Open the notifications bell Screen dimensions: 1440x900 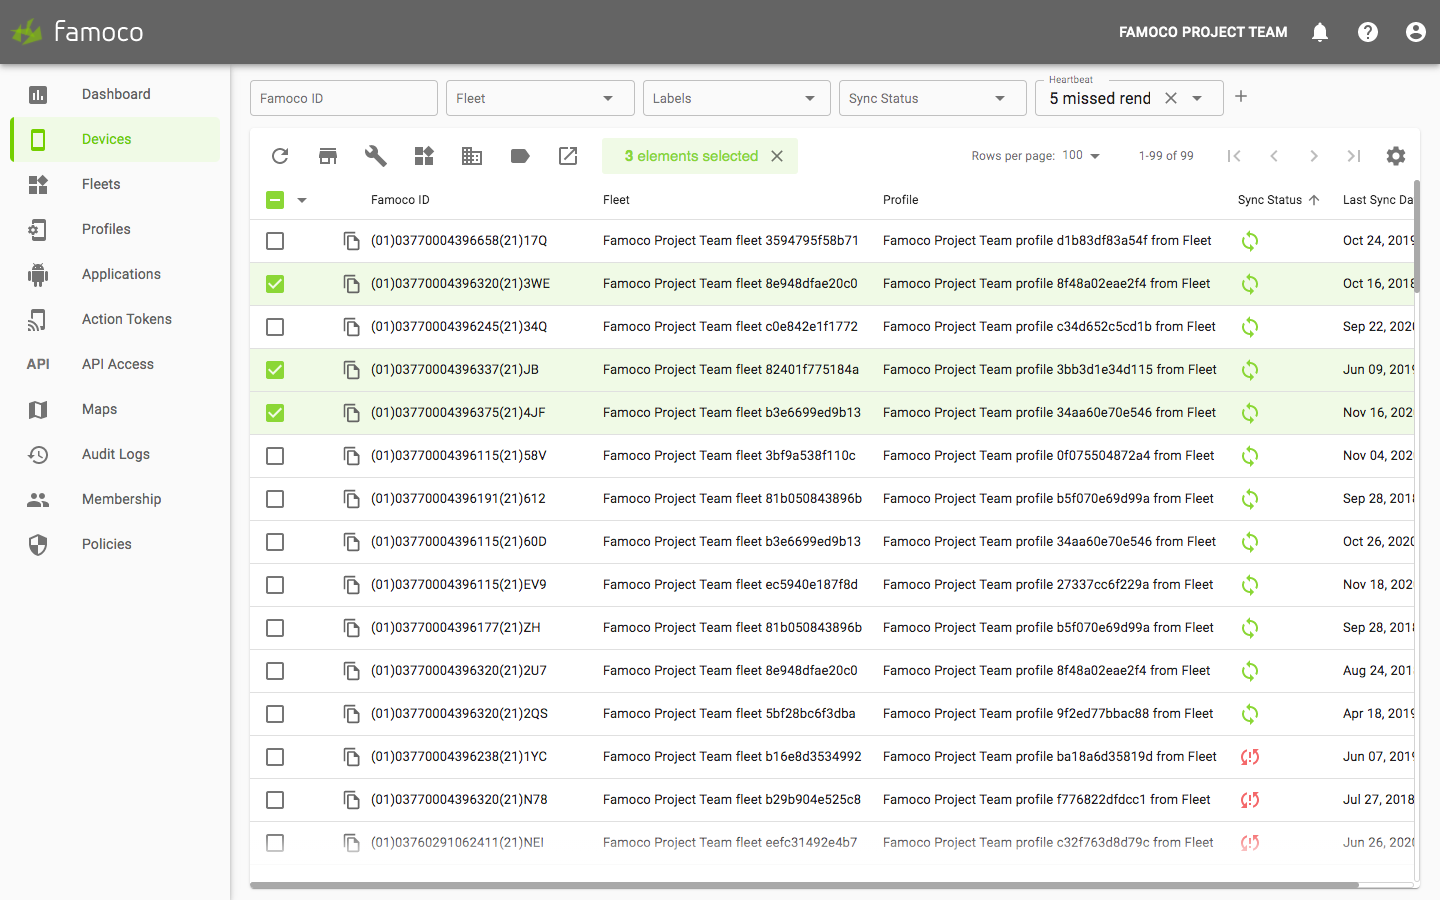click(1320, 32)
